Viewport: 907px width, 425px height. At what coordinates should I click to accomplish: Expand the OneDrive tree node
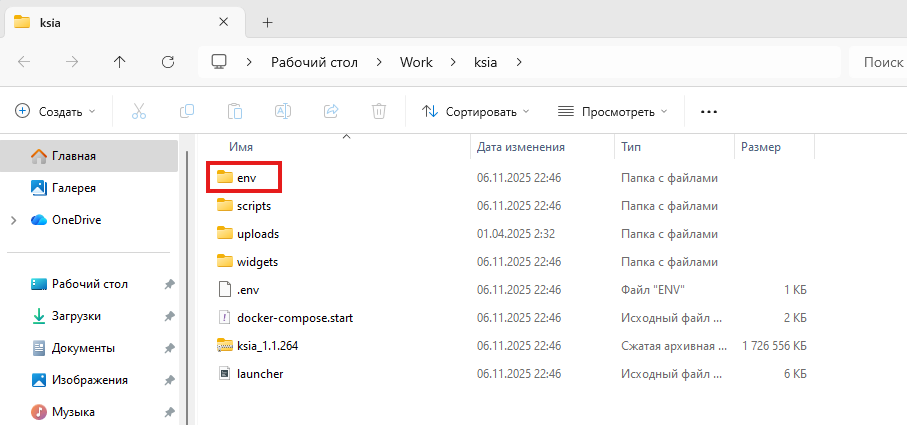pos(13,220)
